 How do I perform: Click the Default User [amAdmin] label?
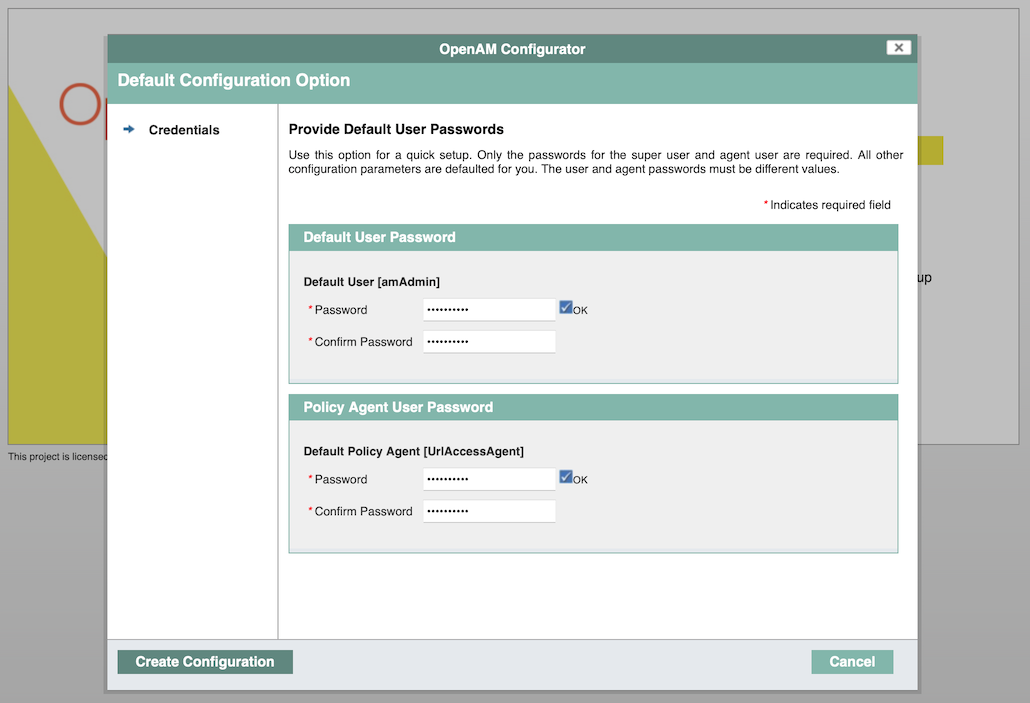click(372, 282)
